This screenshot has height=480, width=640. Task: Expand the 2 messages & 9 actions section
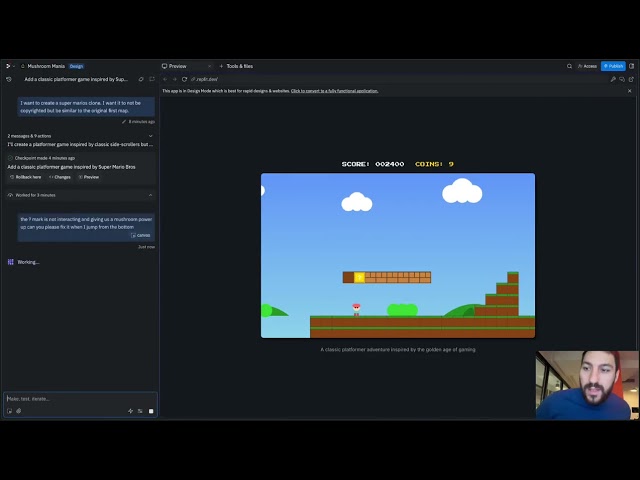[150, 136]
